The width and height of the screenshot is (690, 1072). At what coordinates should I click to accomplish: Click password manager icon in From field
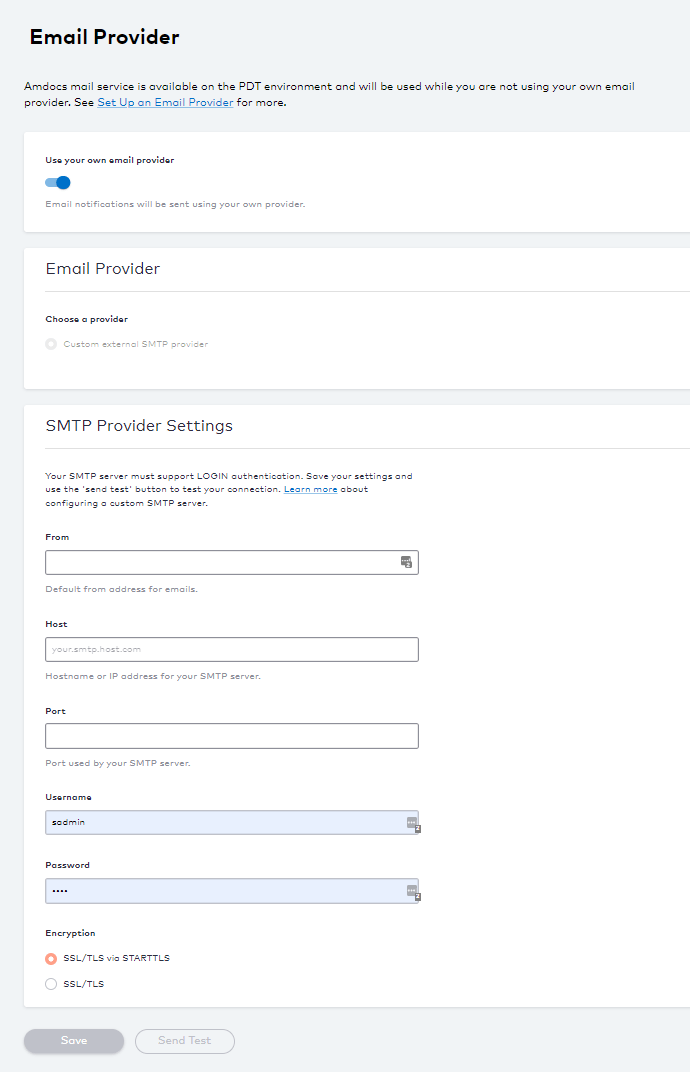[x=406, y=562]
